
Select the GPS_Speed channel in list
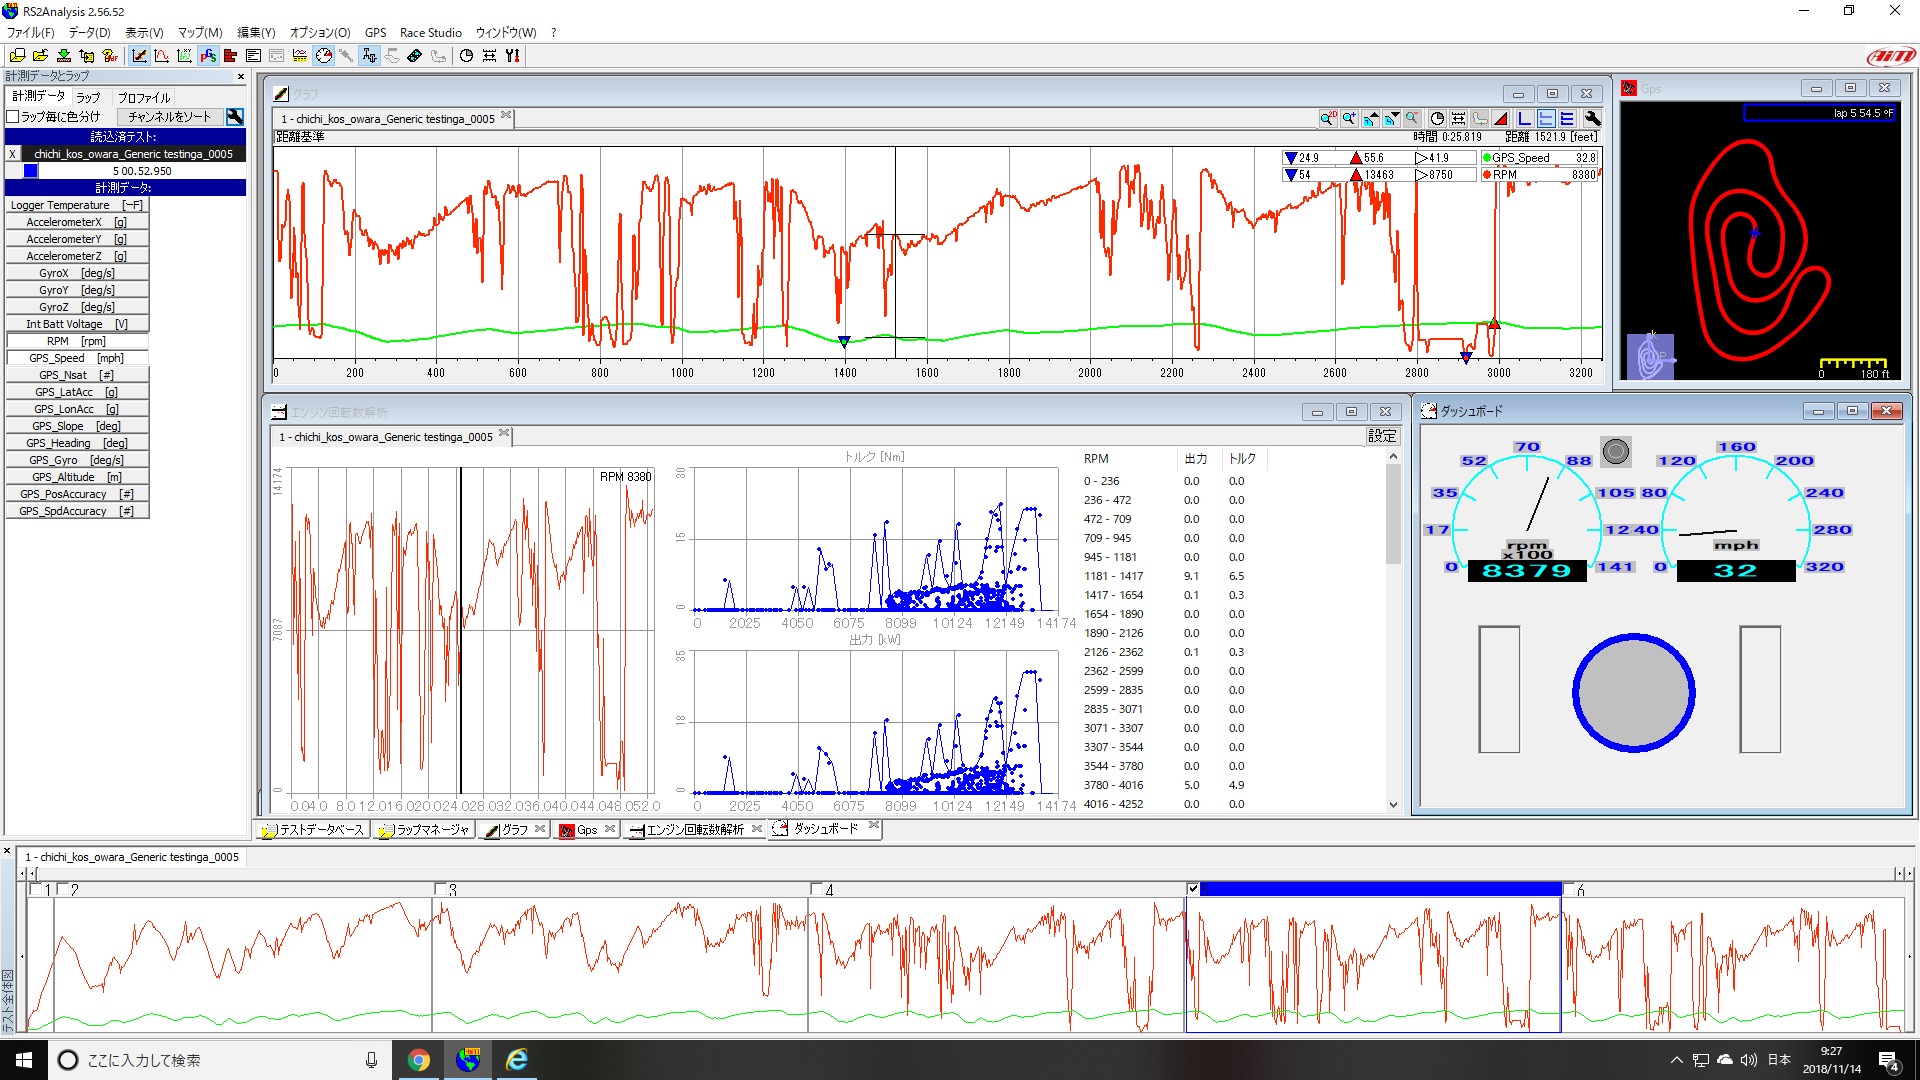[76, 358]
